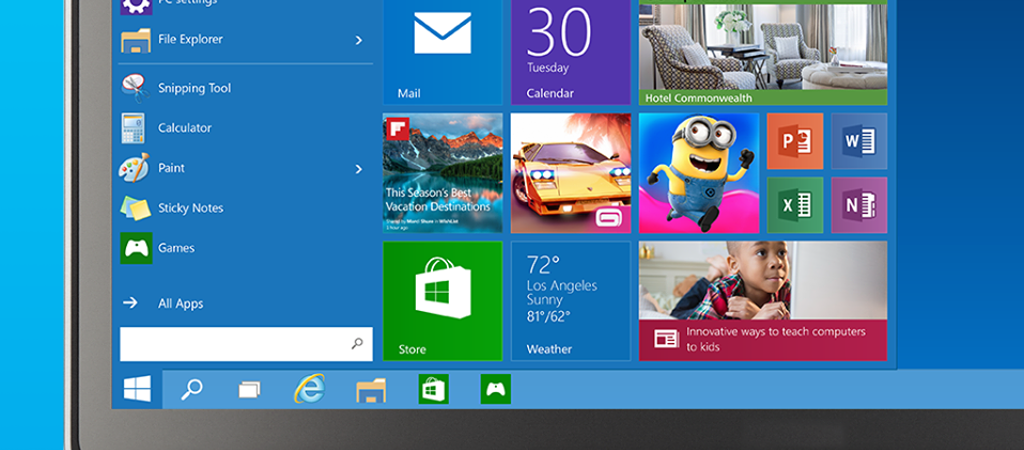The image size is (1024, 450).
Task: Open the orange racing car game tile
Action: pos(570,173)
